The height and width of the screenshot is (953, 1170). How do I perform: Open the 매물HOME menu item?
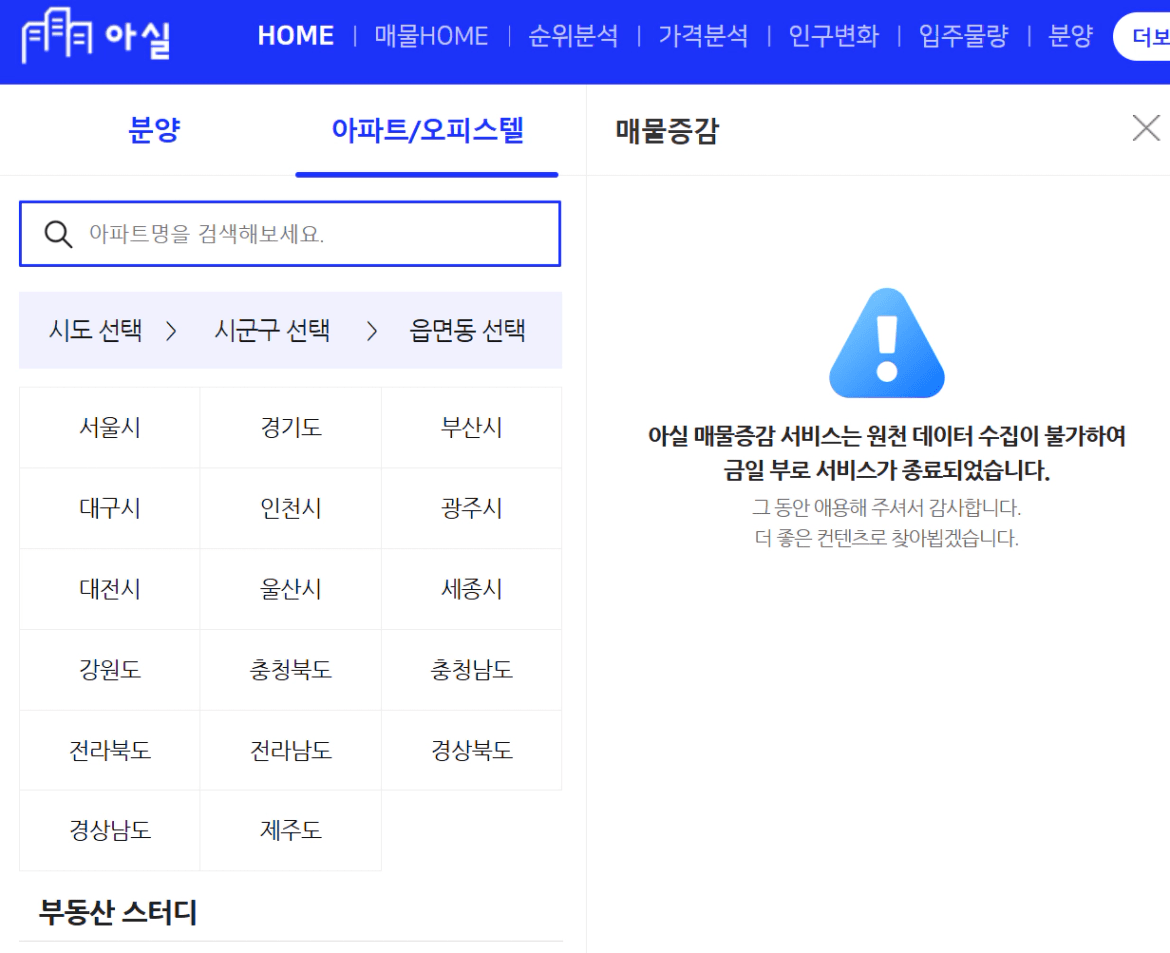[431, 36]
